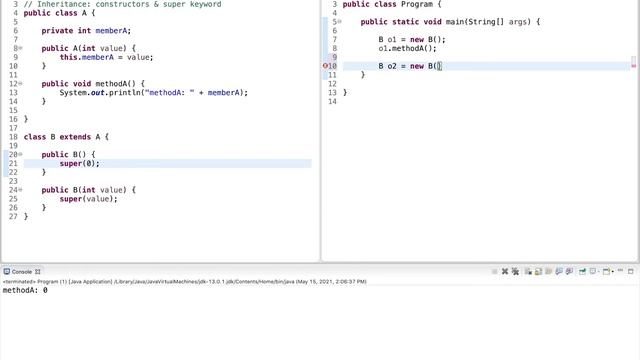Click 'public B(int value) {' signature
Viewport: 640px width, 360px height.
click(x=89, y=190)
